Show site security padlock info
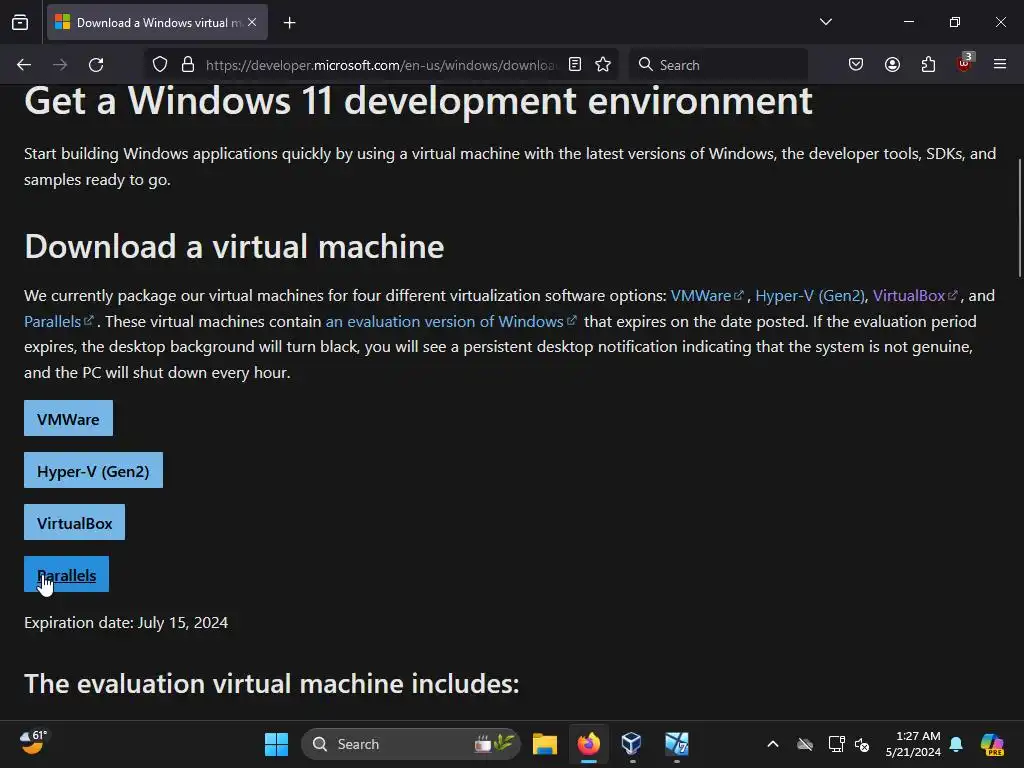 [x=188, y=65]
